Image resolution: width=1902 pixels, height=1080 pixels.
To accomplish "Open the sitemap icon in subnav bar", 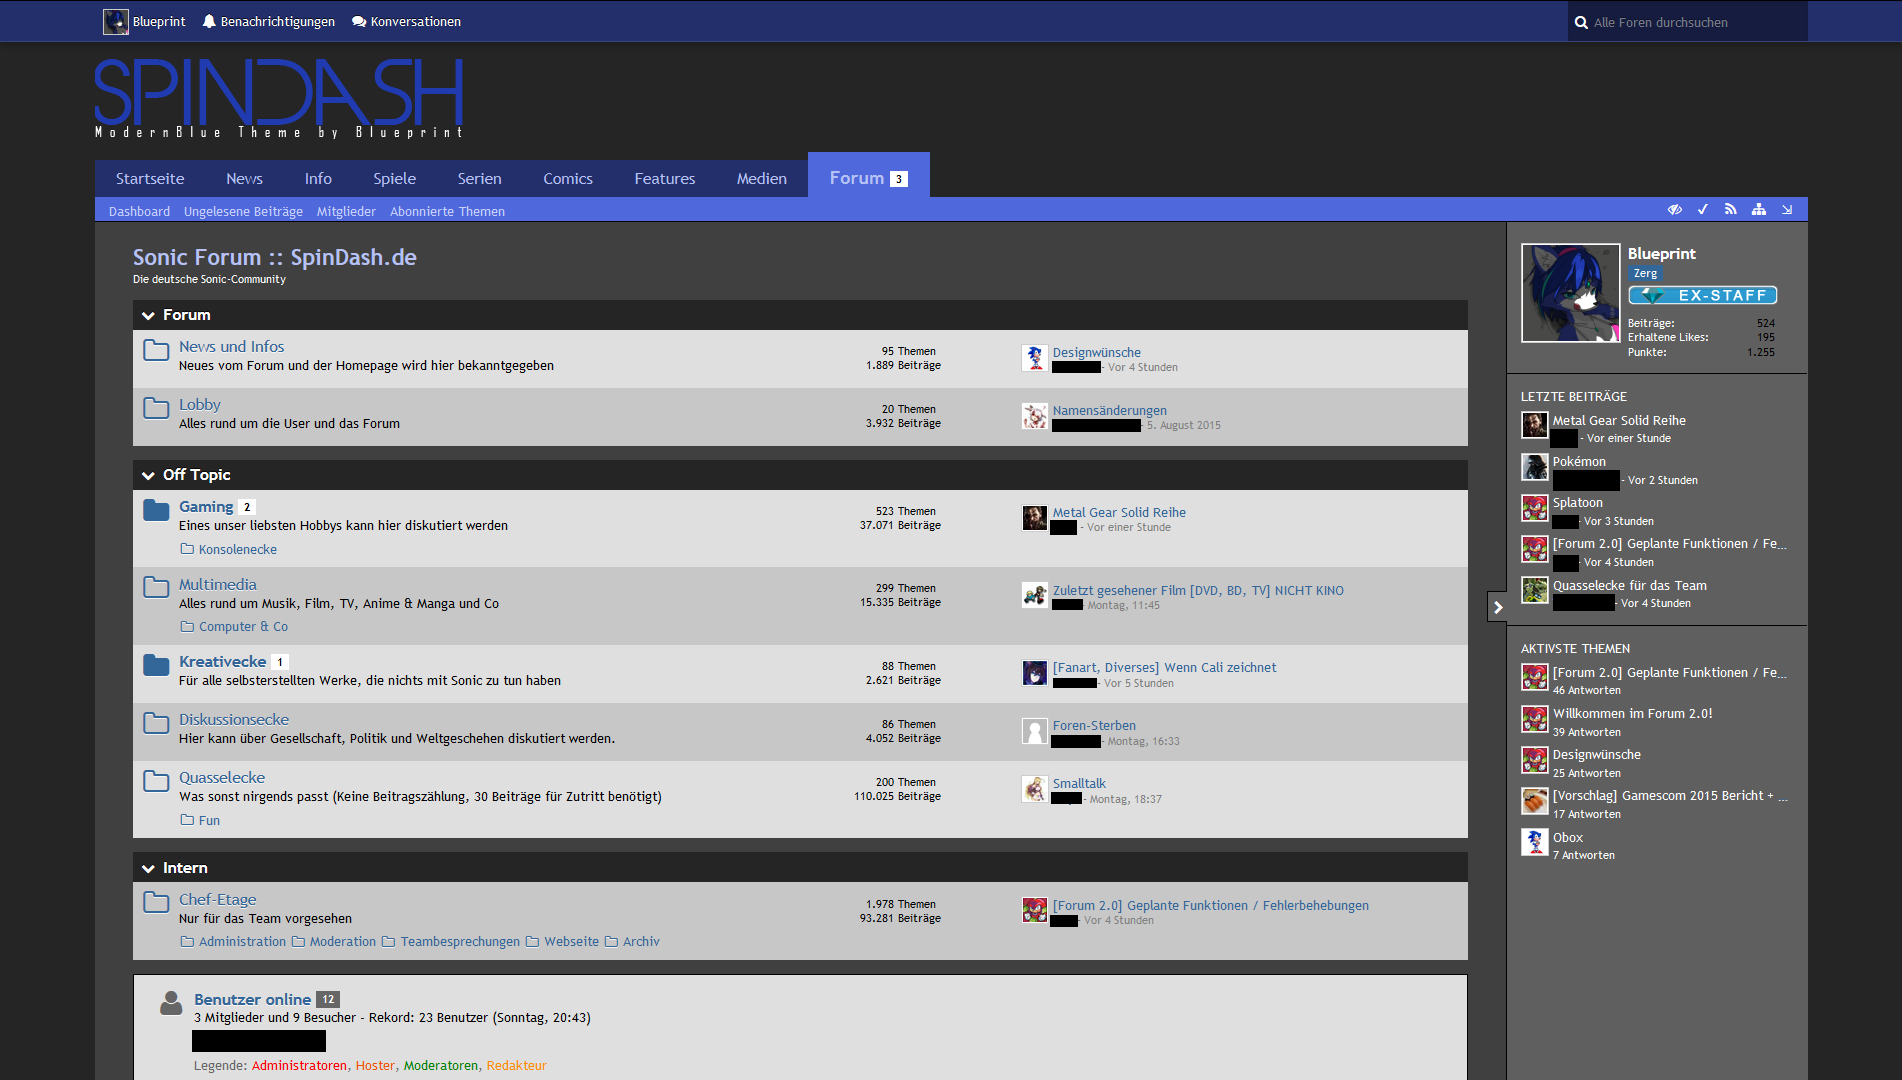I will click(x=1759, y=210).
